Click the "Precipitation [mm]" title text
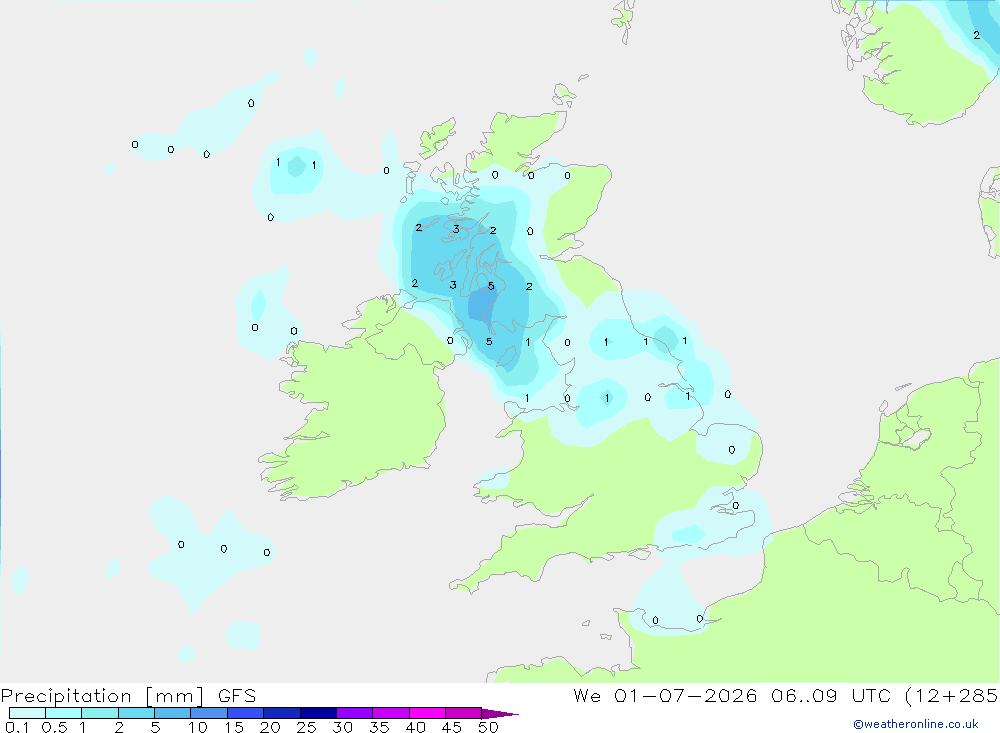Viewport: 1000px width, 733px height. pos(102,696)
